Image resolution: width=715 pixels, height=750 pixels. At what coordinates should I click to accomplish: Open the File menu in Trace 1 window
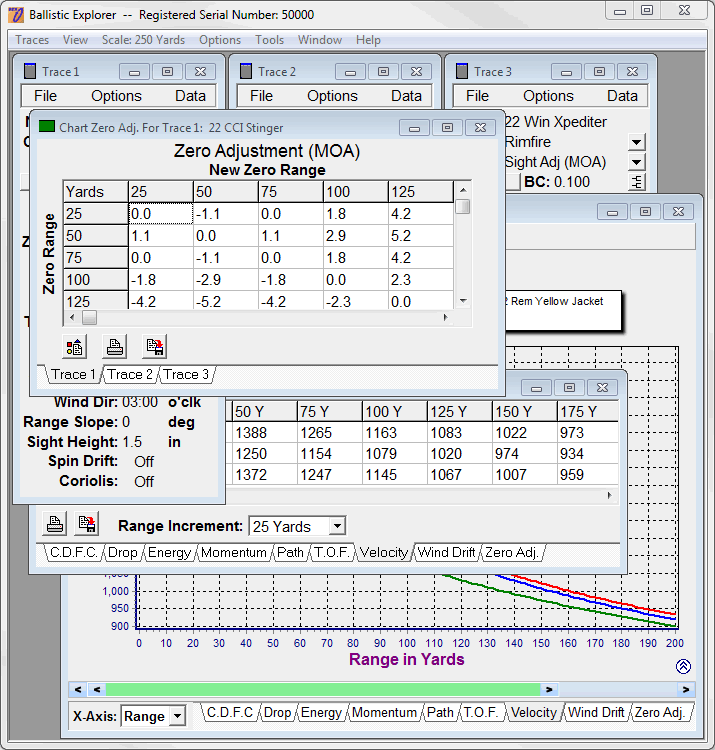coord(45,96)
